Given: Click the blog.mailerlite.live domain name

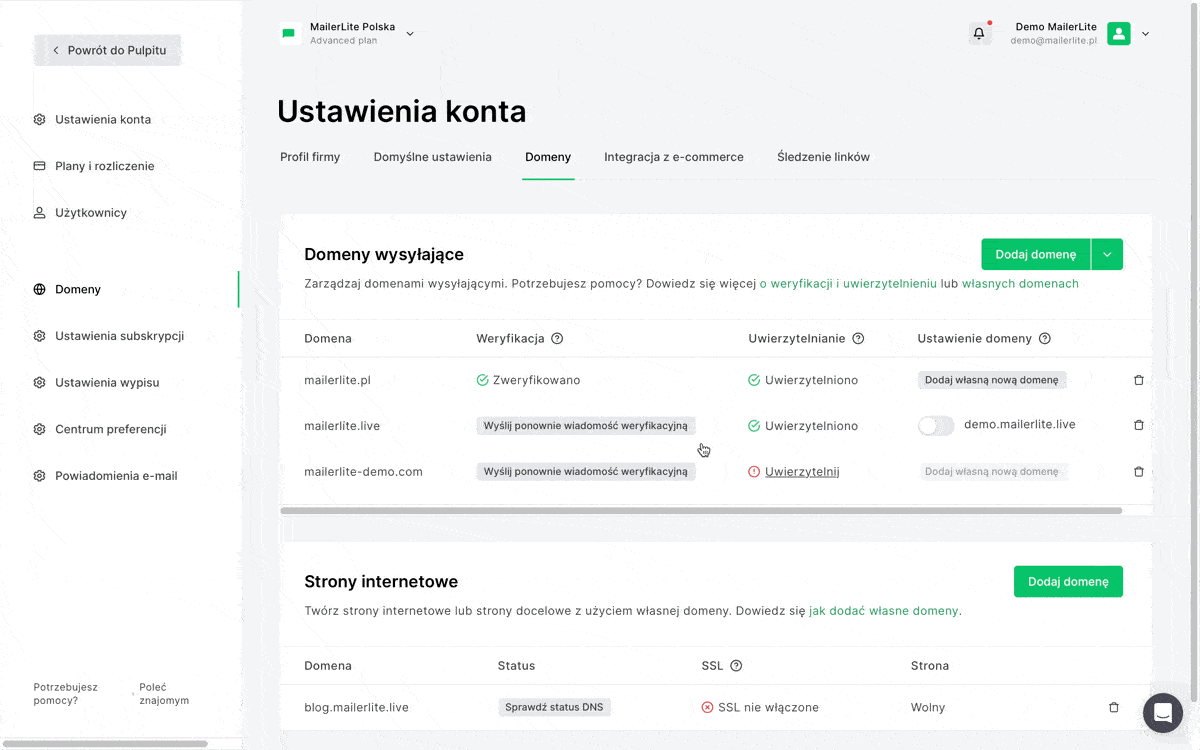Looking at the screenshot, I should pyautogui.click(x=356, y=707).
